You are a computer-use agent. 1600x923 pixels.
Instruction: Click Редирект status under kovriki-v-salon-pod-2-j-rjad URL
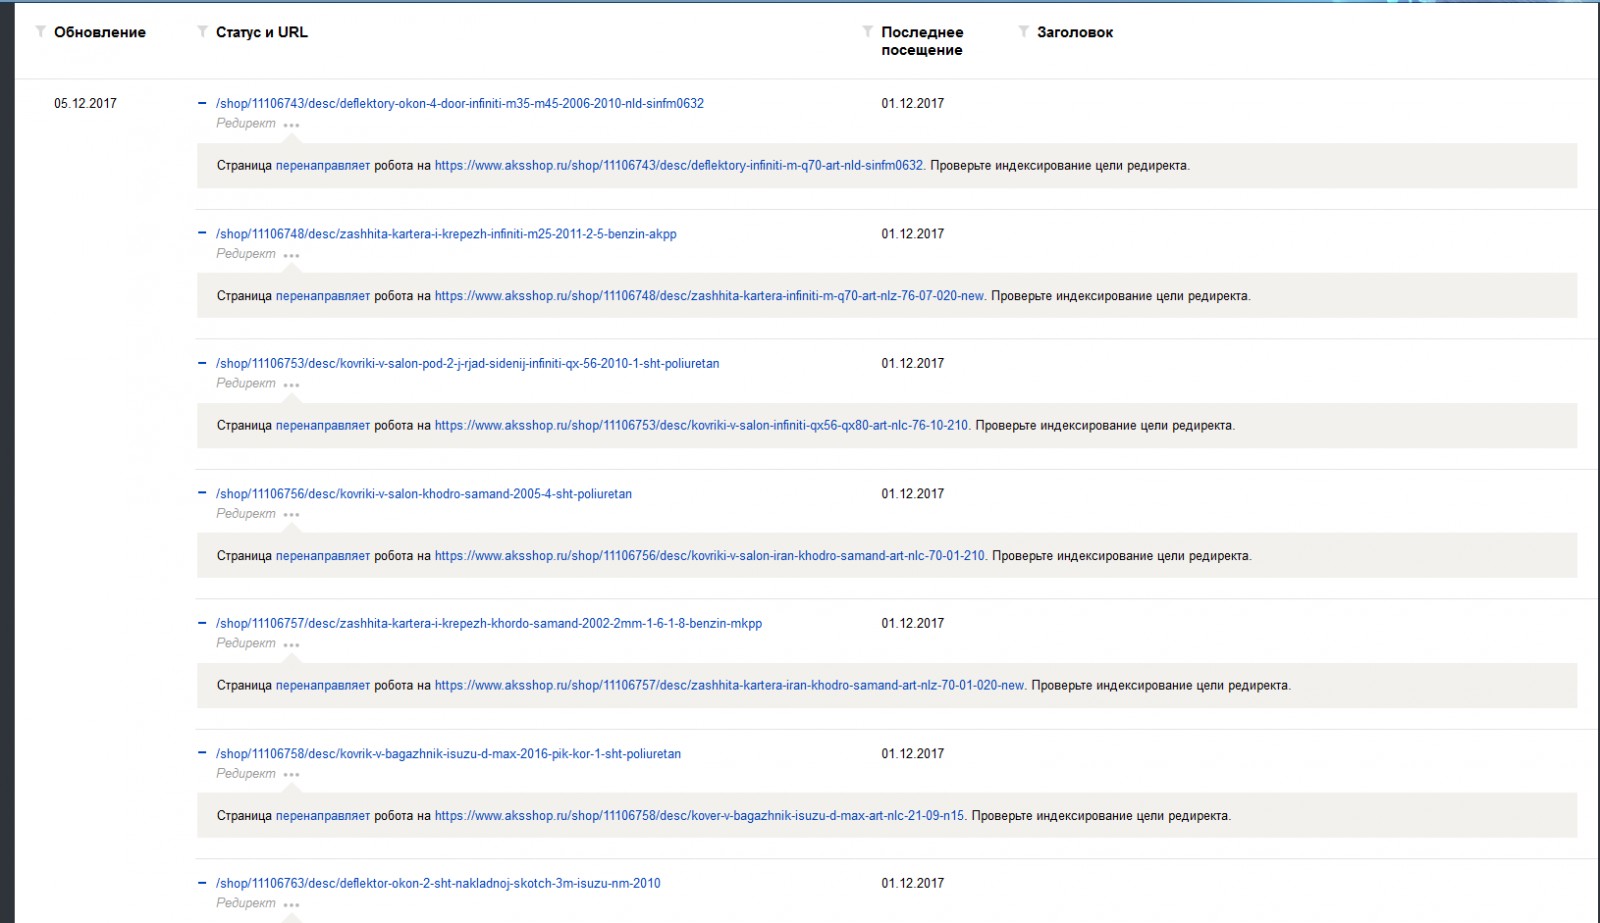point(246,383)
